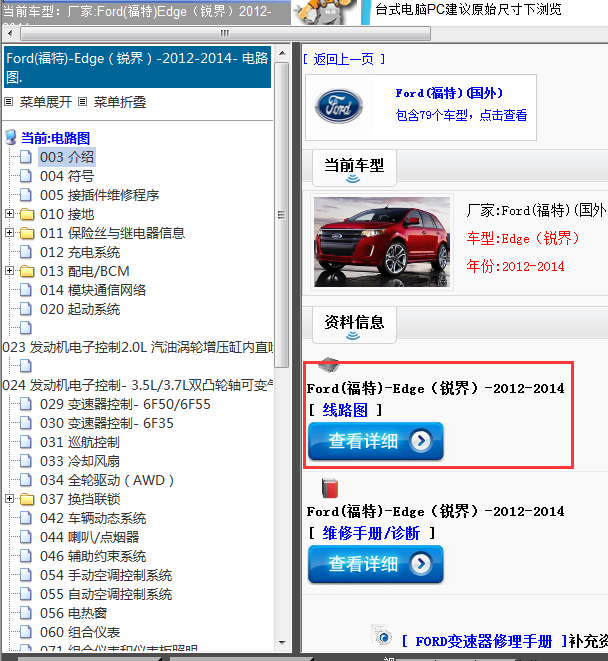Expand the 037 换挡联锁 tree node
608x661 pixels.
[x=9, y=499]
